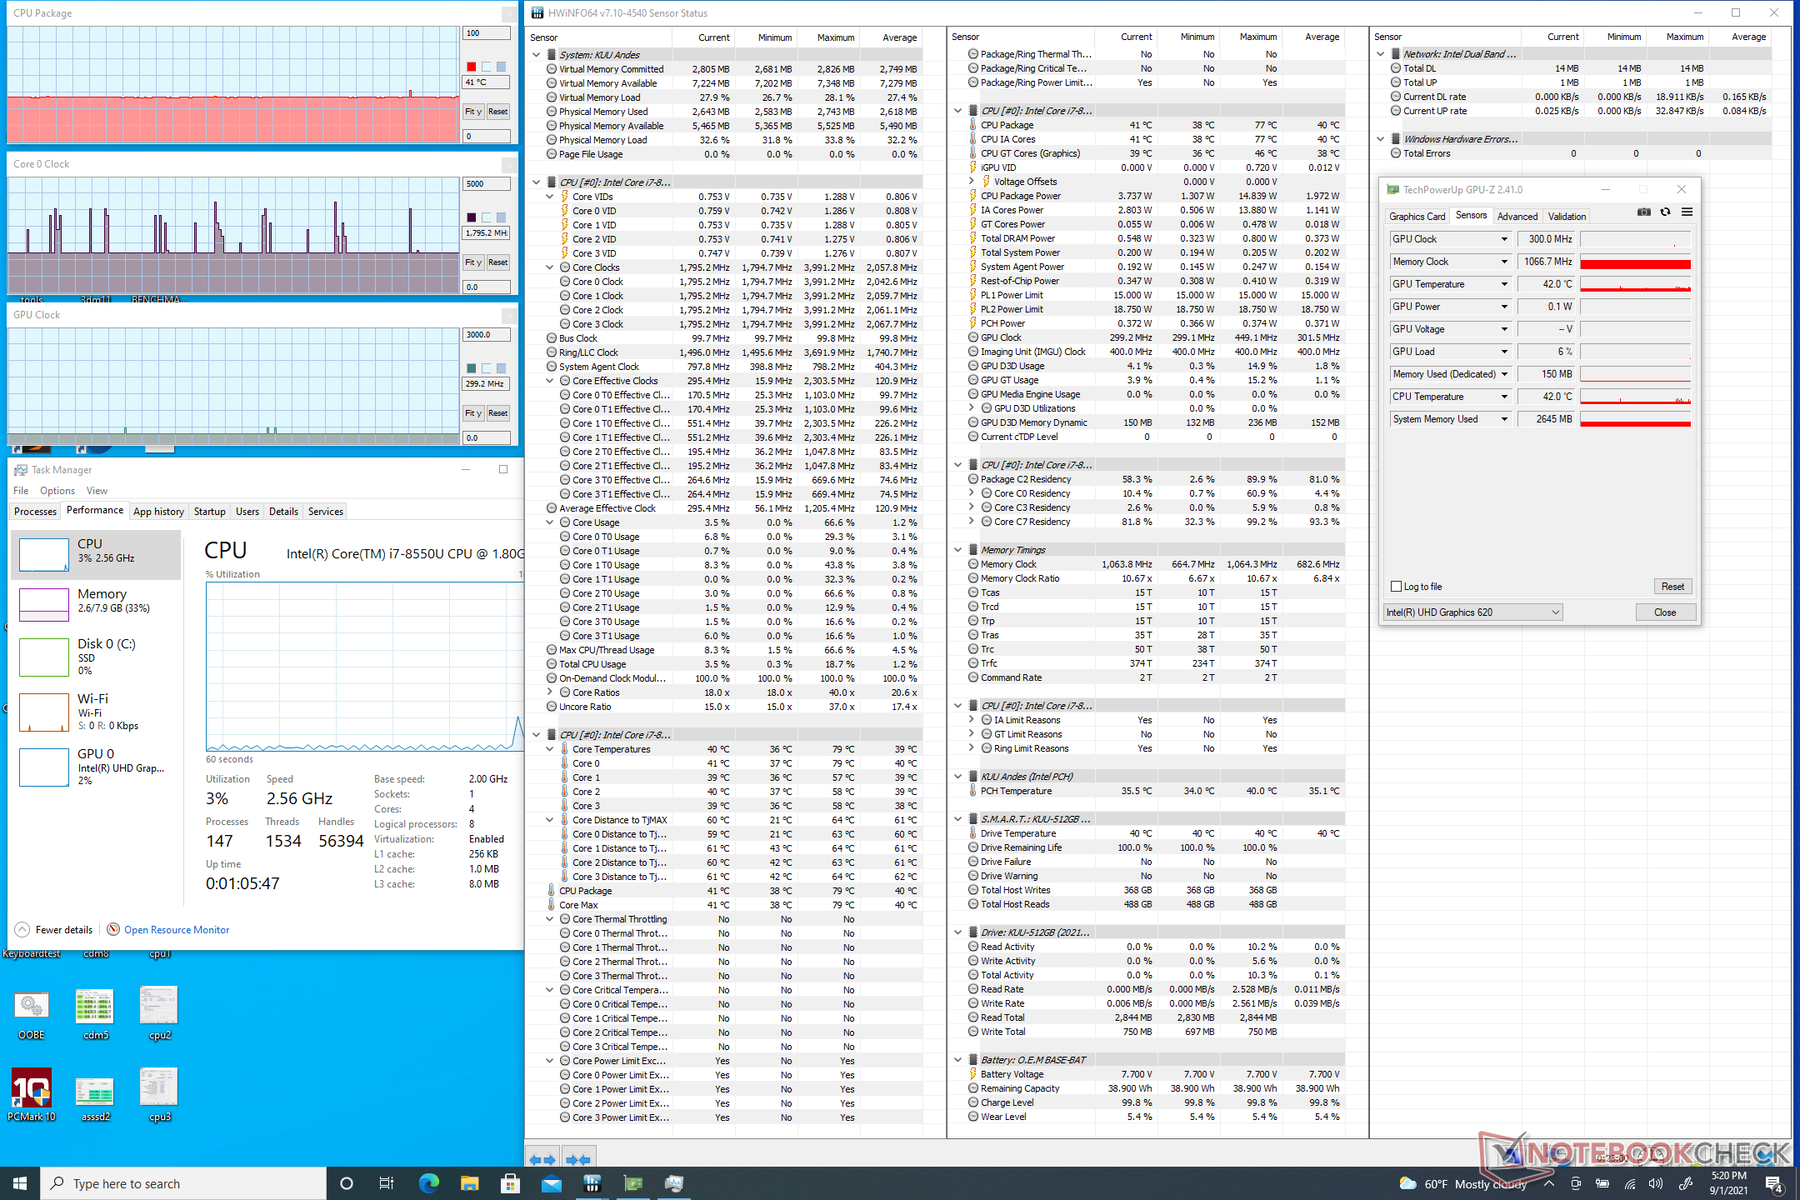Edit the 5000 max field in Core 0 Clock graph

(x=486, y=184)
